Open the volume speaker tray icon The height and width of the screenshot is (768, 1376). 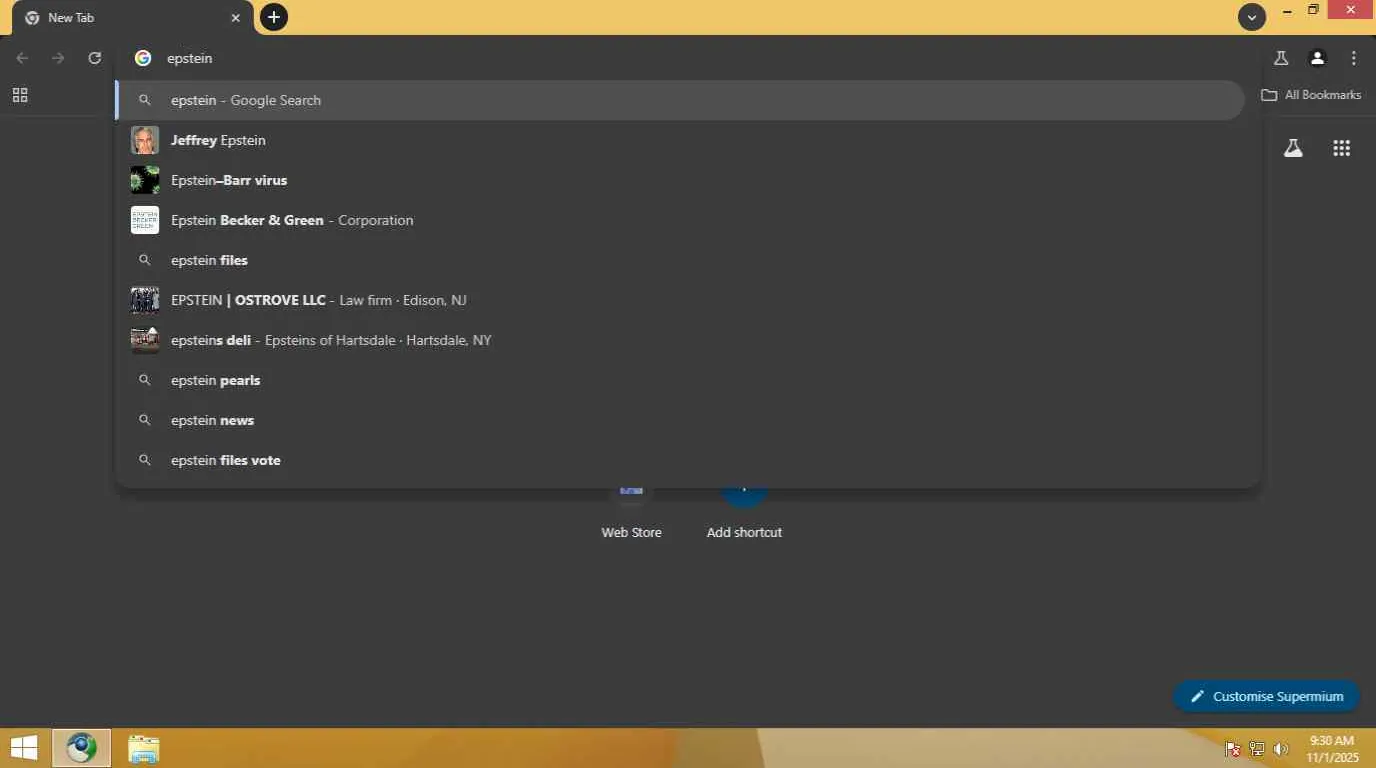point(1281,749)
